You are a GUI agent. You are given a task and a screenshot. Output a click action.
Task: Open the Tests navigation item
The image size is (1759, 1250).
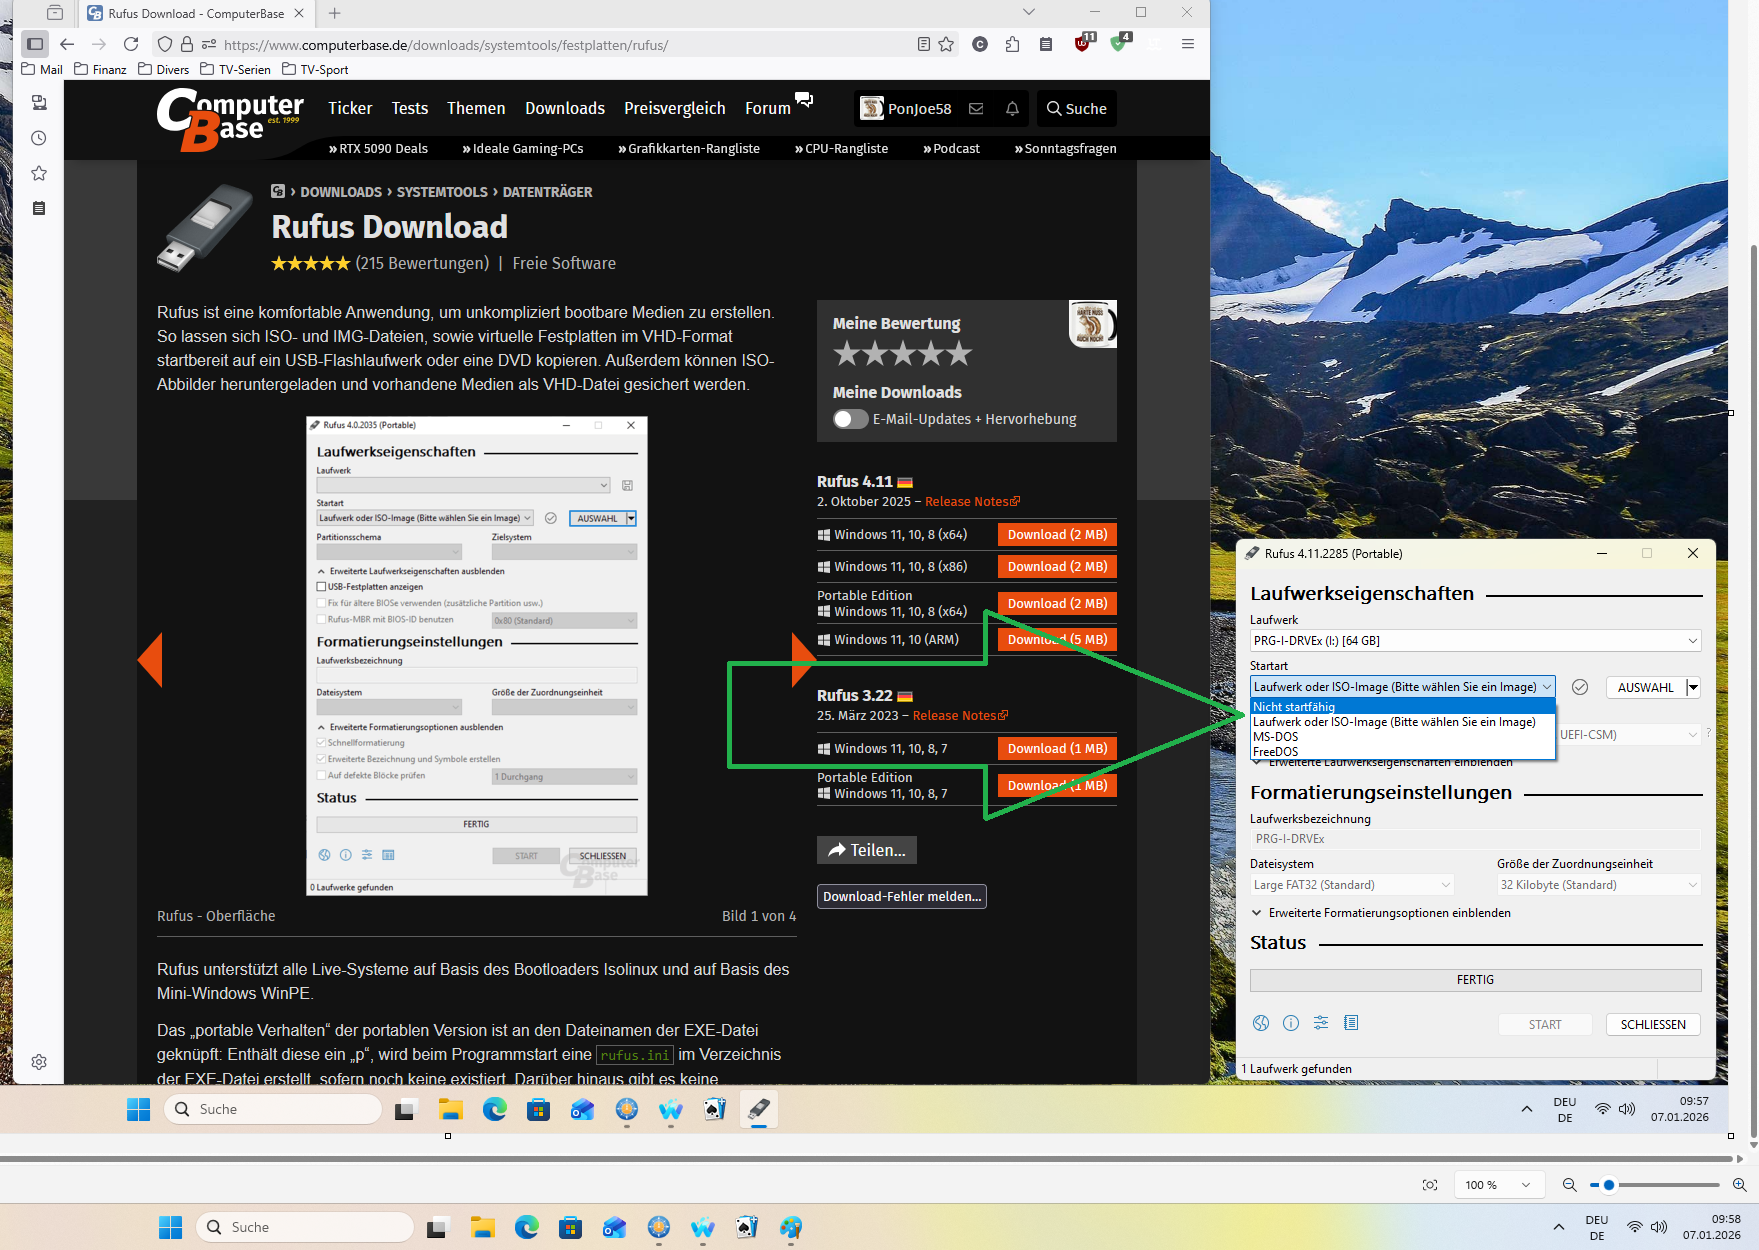tap(410, 108)
